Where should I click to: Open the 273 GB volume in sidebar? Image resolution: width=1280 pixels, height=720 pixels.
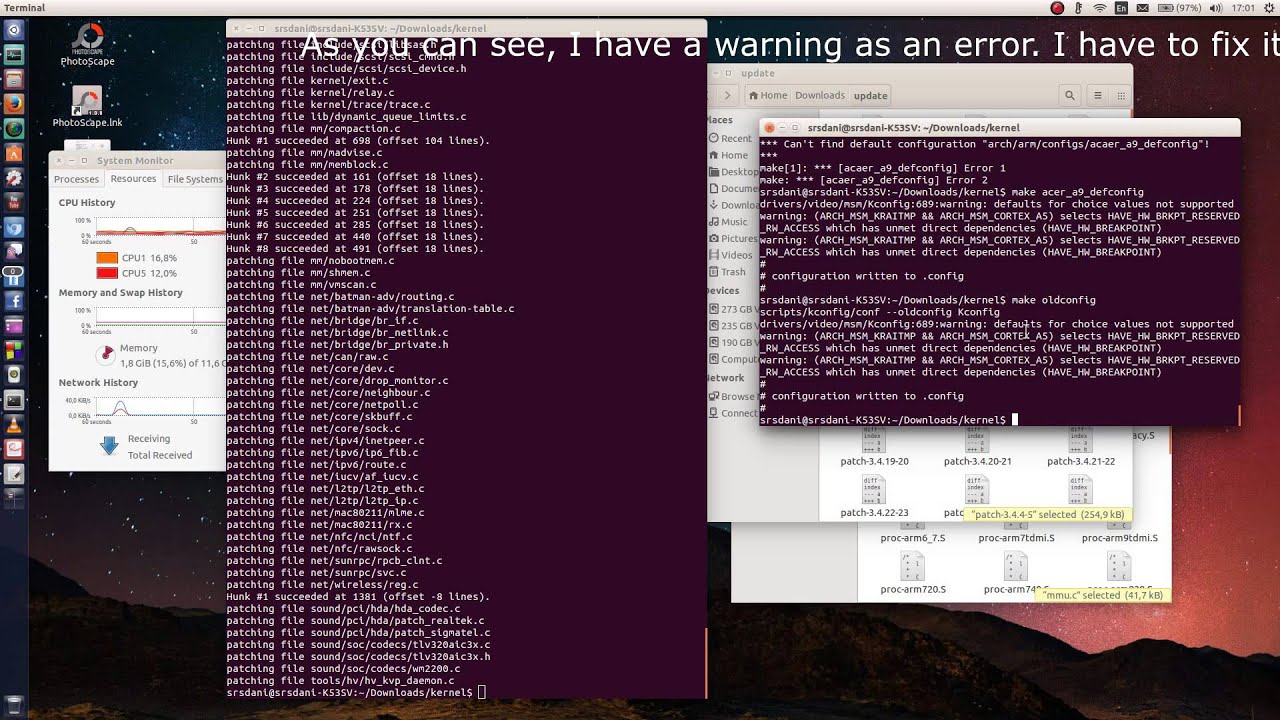point(732,309)
